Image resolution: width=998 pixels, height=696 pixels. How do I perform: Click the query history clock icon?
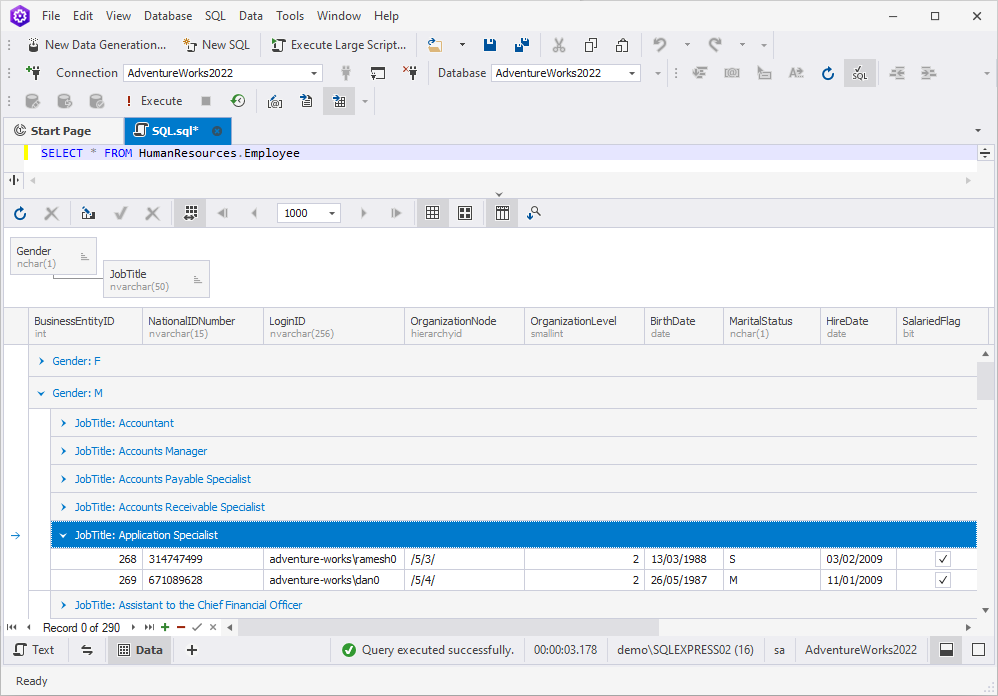coord(238,101)
